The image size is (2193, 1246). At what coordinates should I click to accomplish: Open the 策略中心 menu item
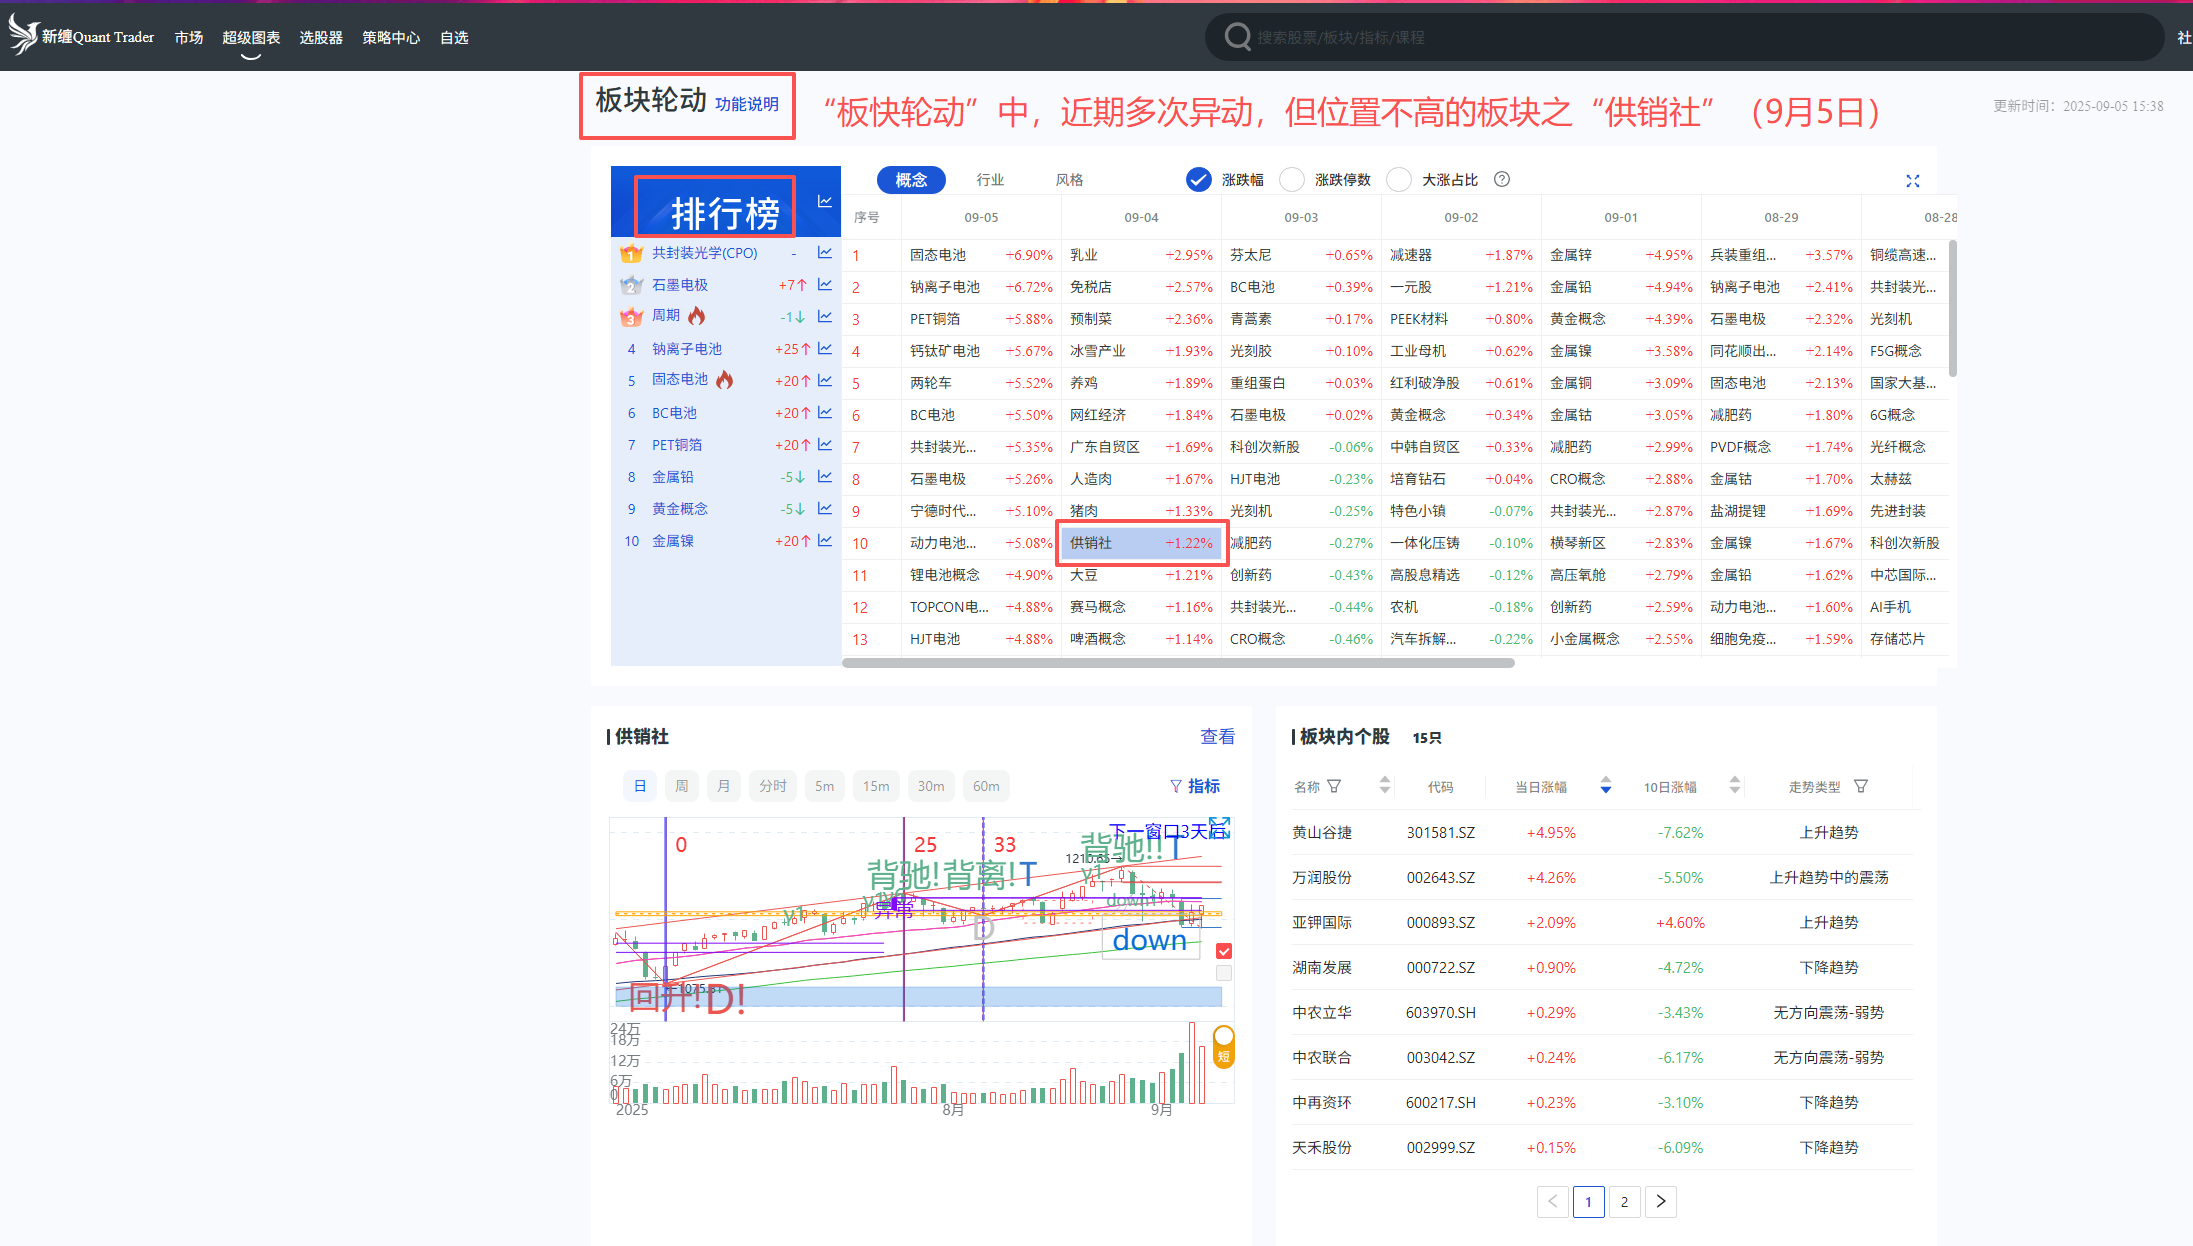[x=391, y=38]
